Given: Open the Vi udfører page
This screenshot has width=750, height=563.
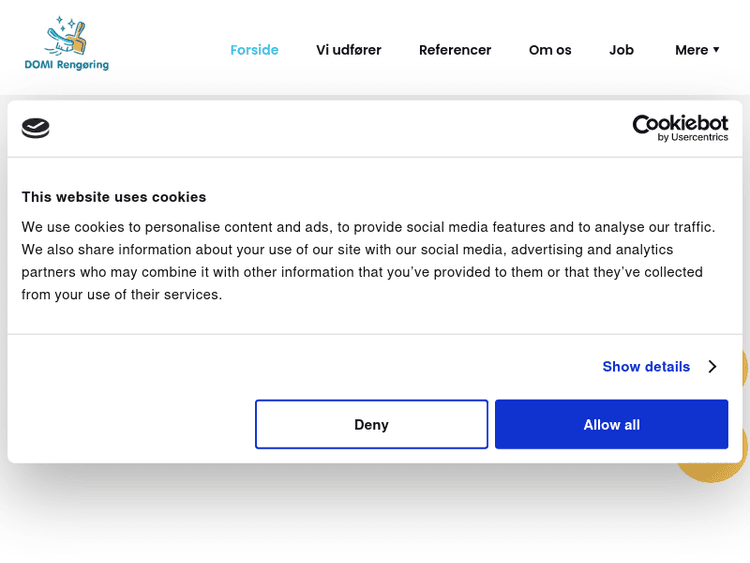Looking at the screenshot, I should click(348, 50).
